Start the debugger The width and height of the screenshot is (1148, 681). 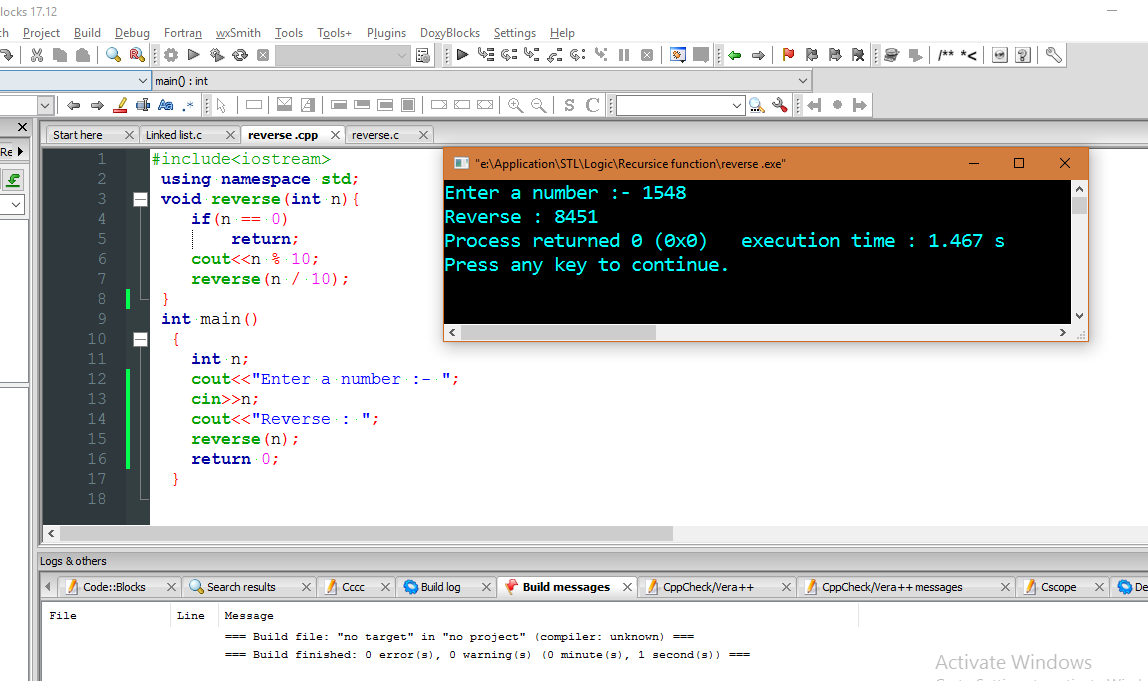(463, 55)
